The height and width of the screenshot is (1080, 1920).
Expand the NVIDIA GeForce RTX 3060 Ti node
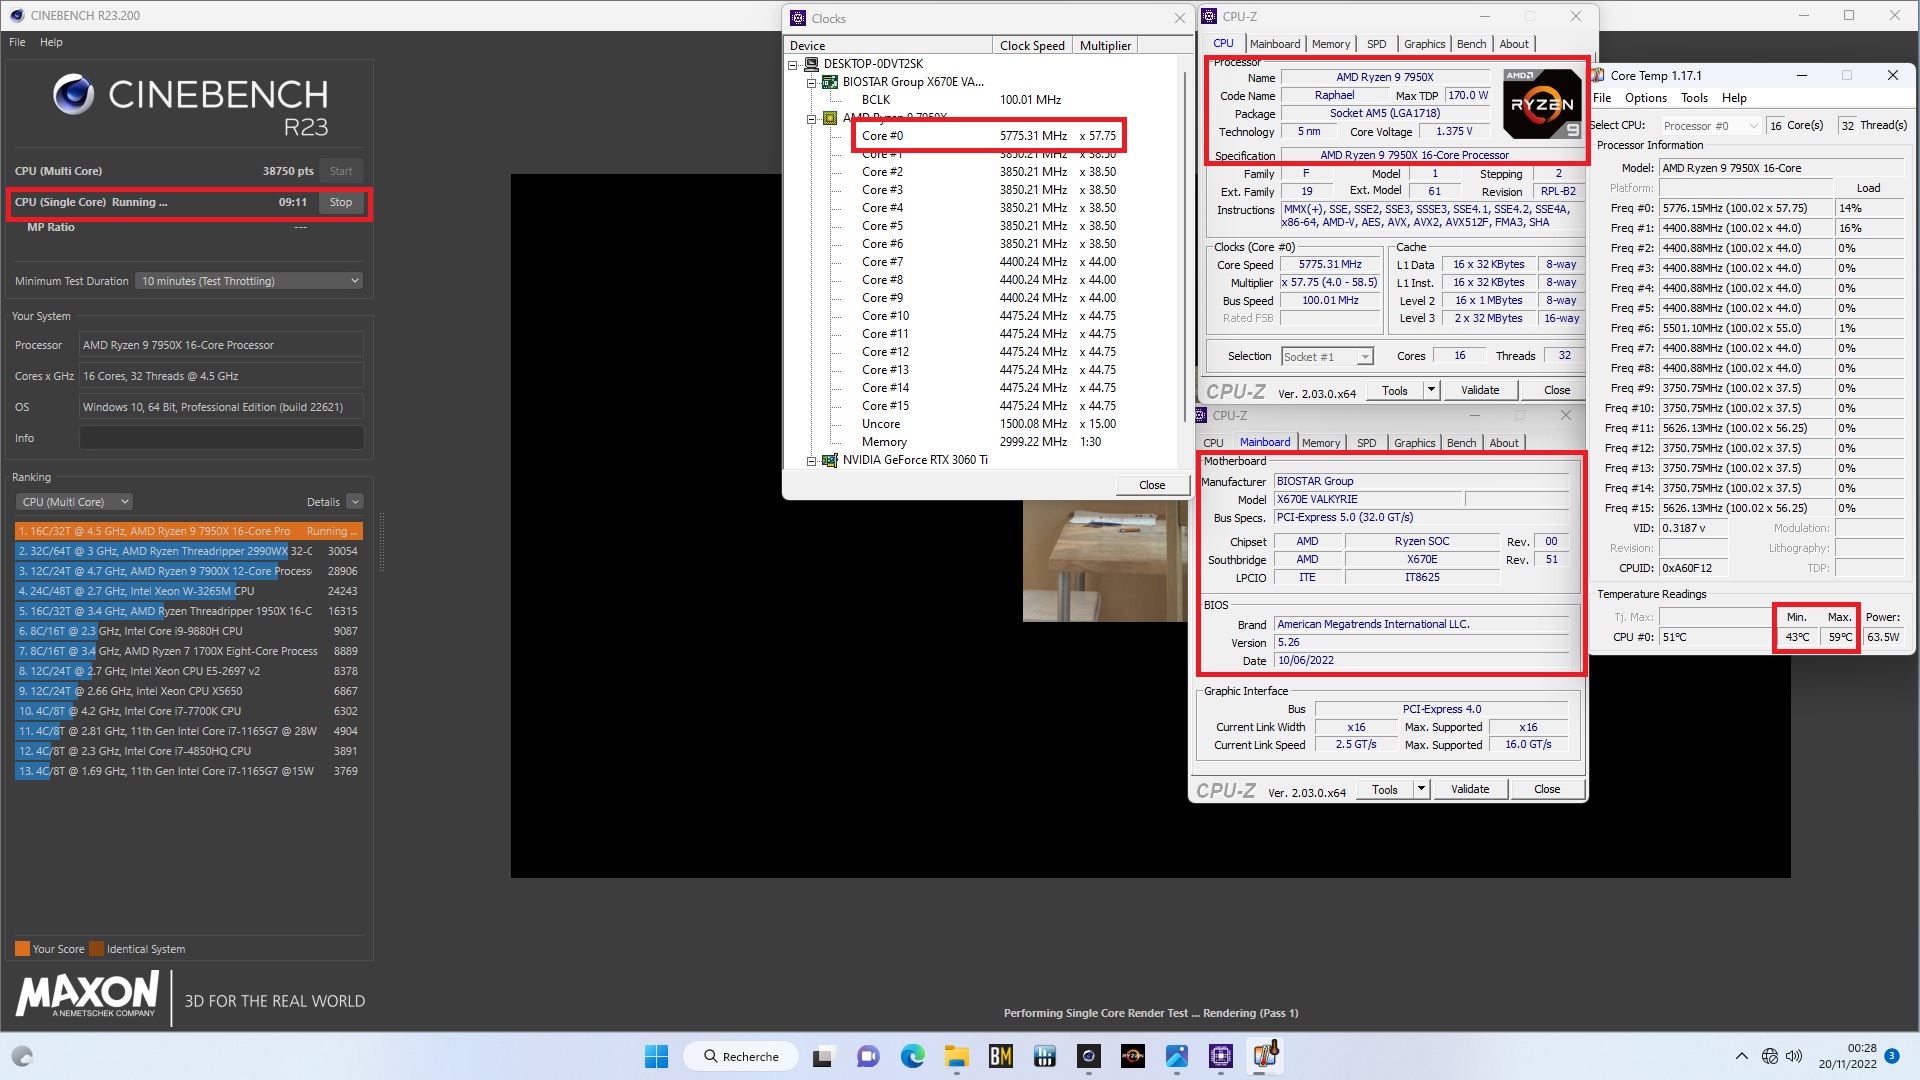point(812,460)
